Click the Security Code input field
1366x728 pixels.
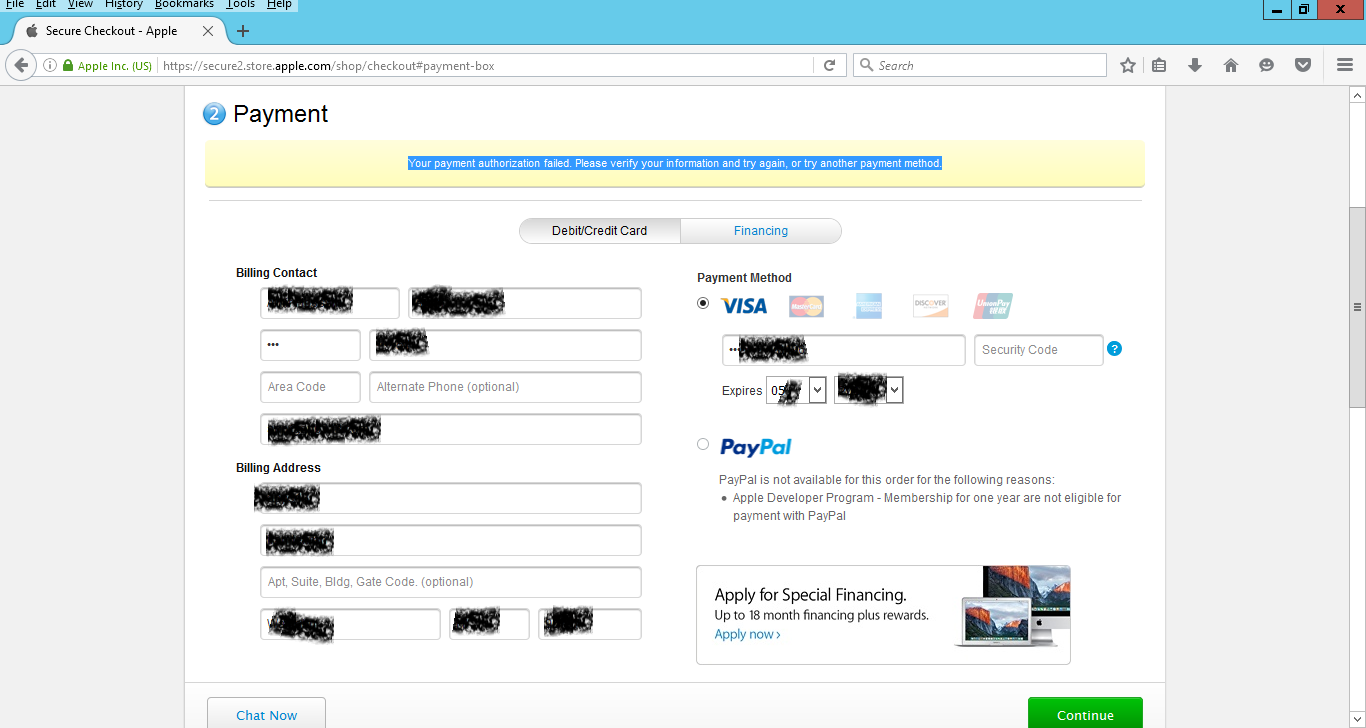[1039, 350]
